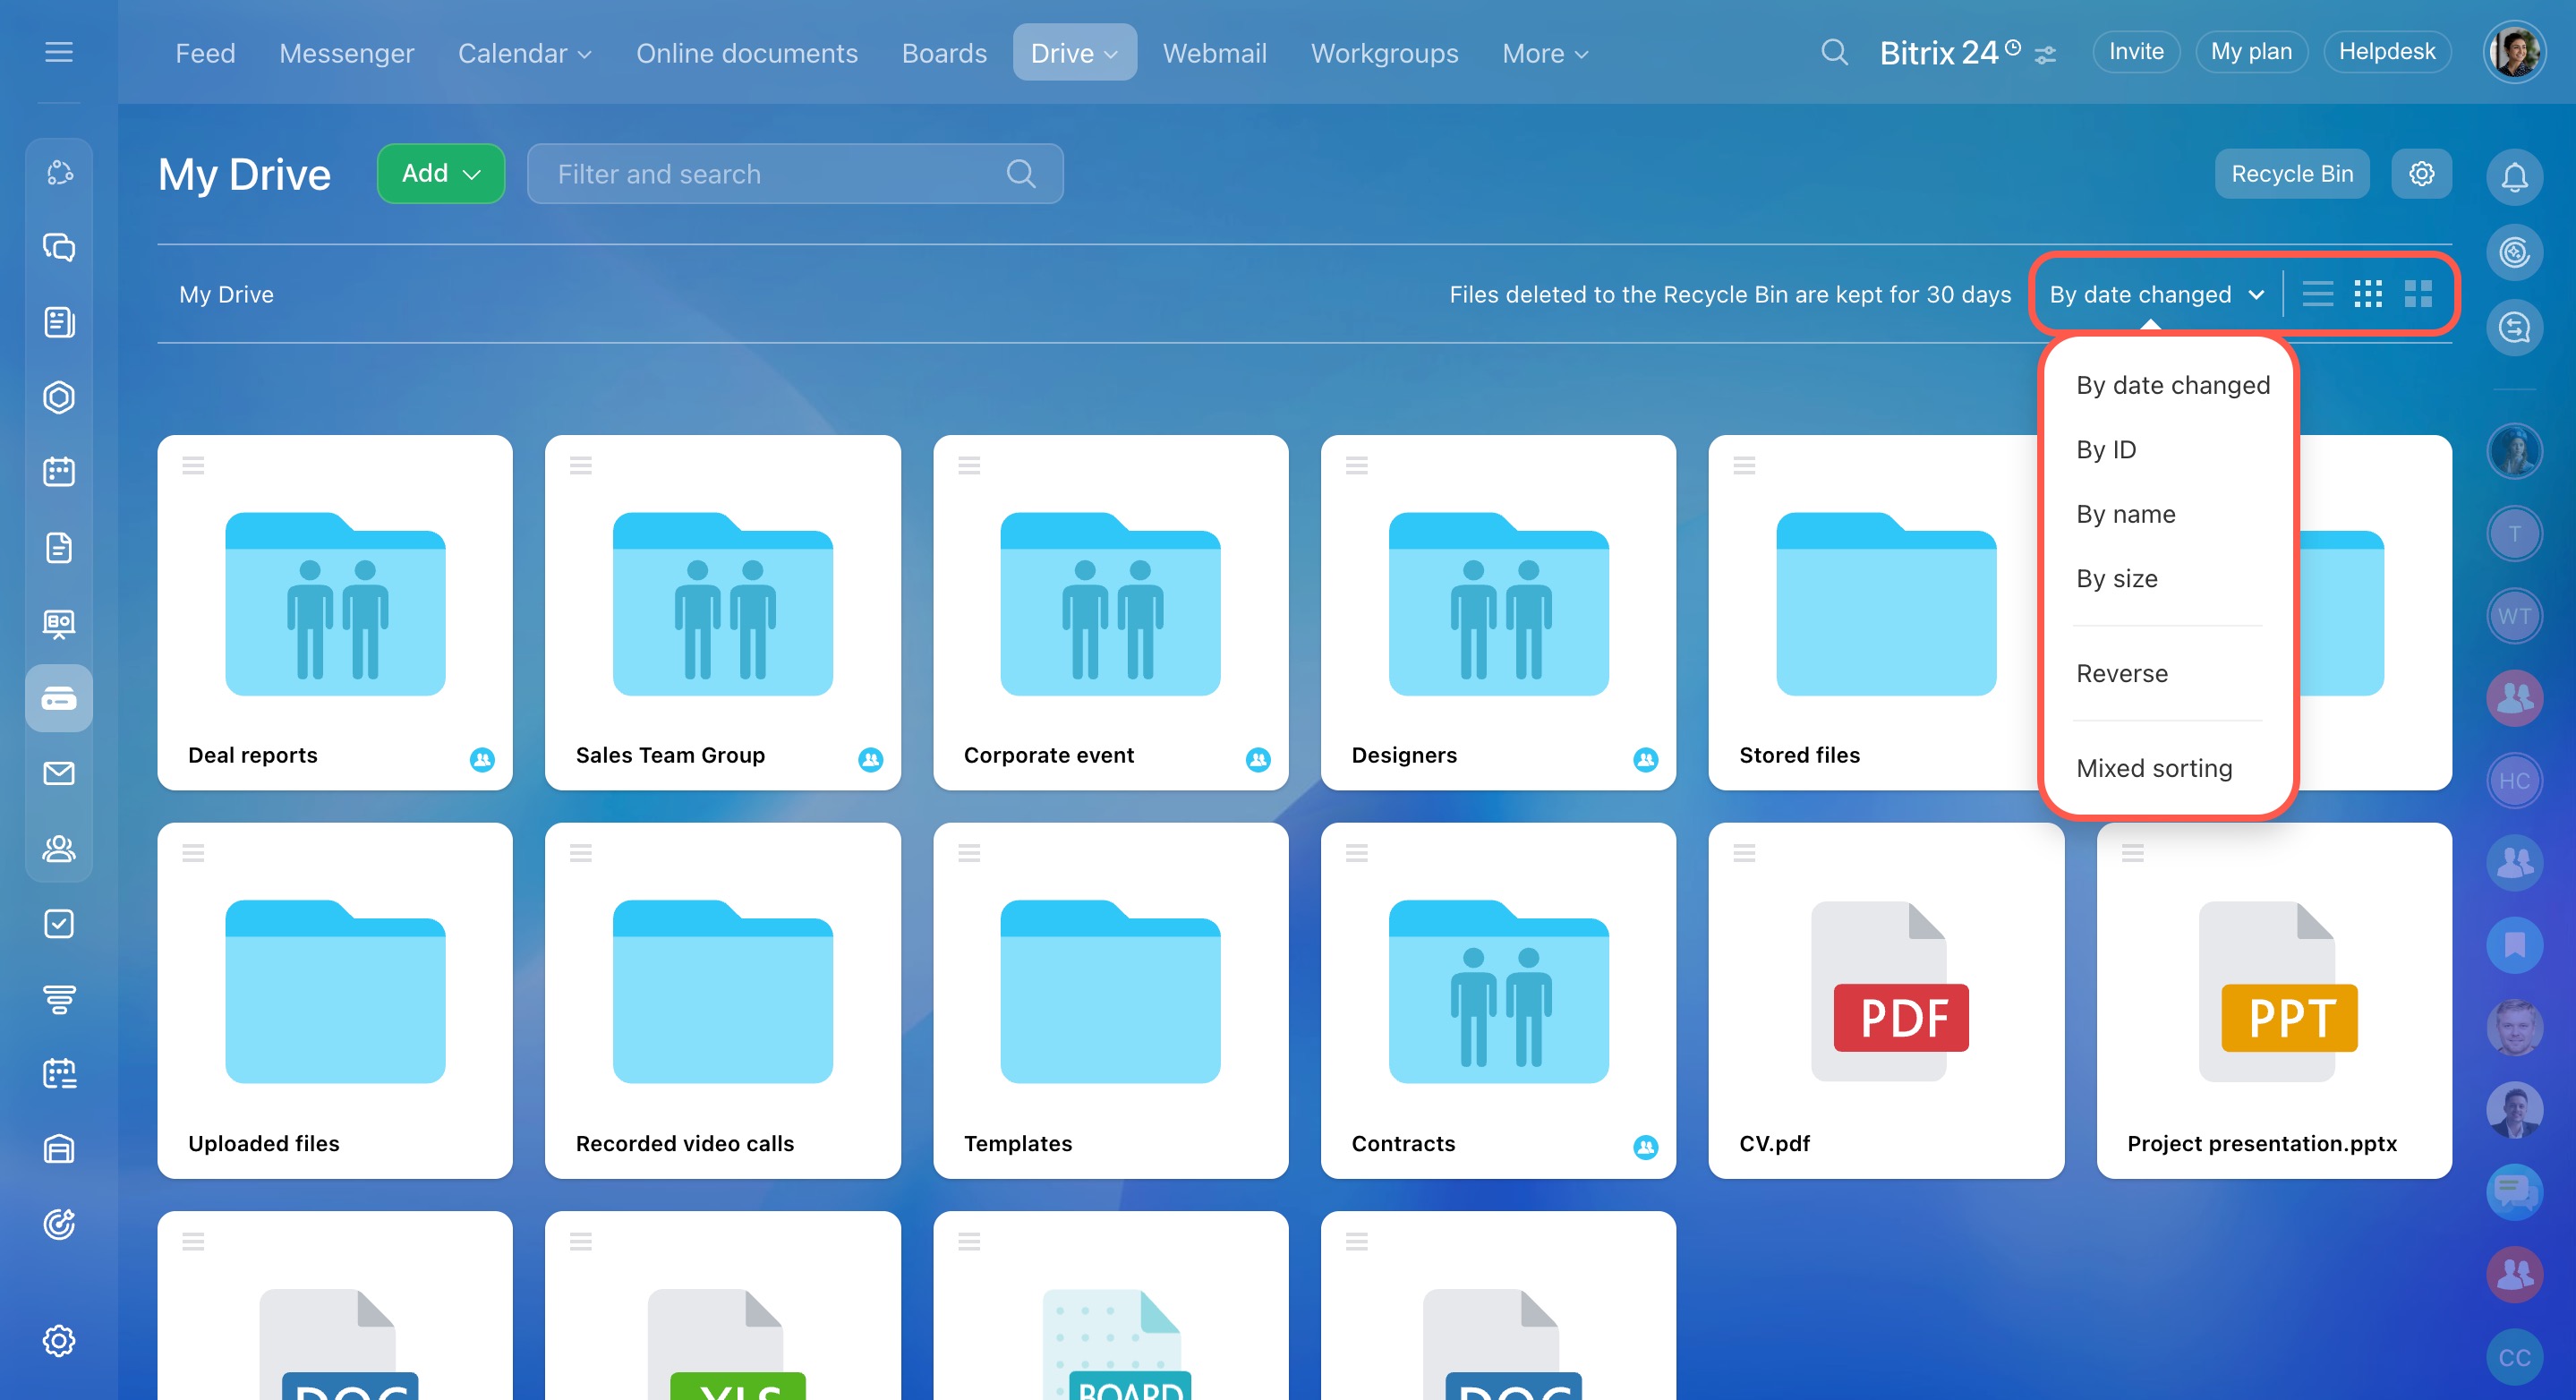Open the By date changed sort dropdown

[x=2155, y=294]
